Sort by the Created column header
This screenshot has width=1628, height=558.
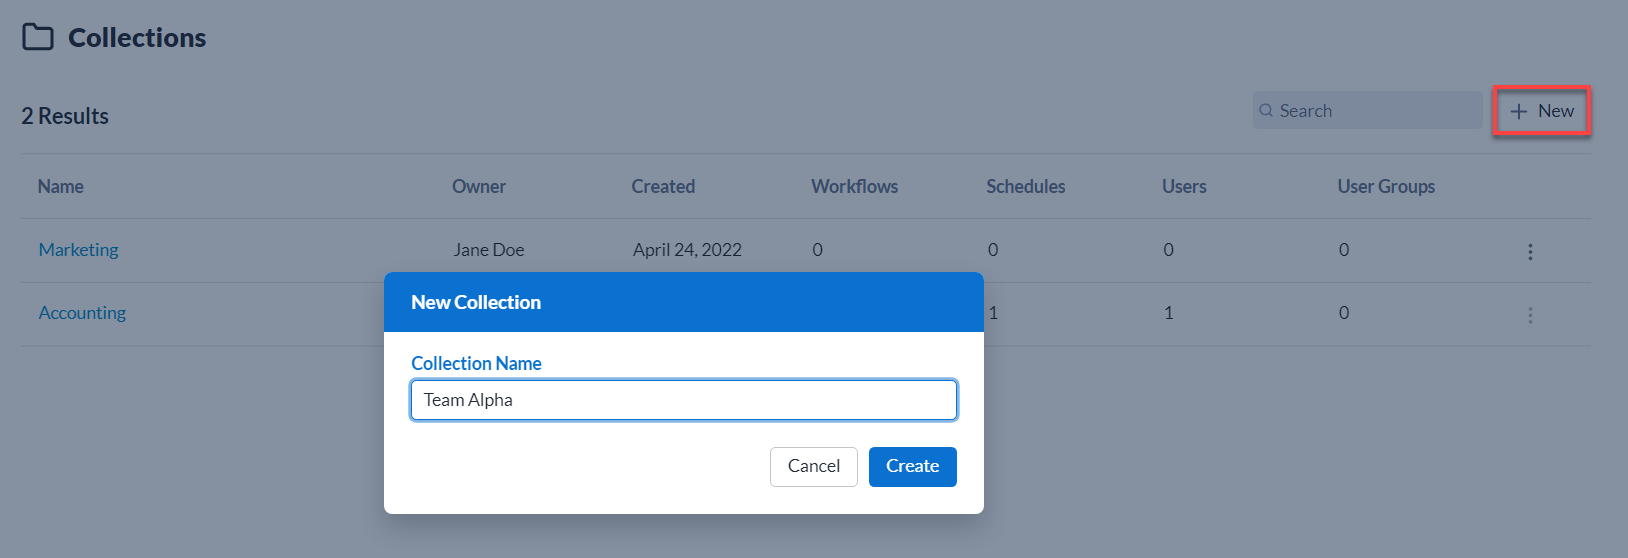663,187
